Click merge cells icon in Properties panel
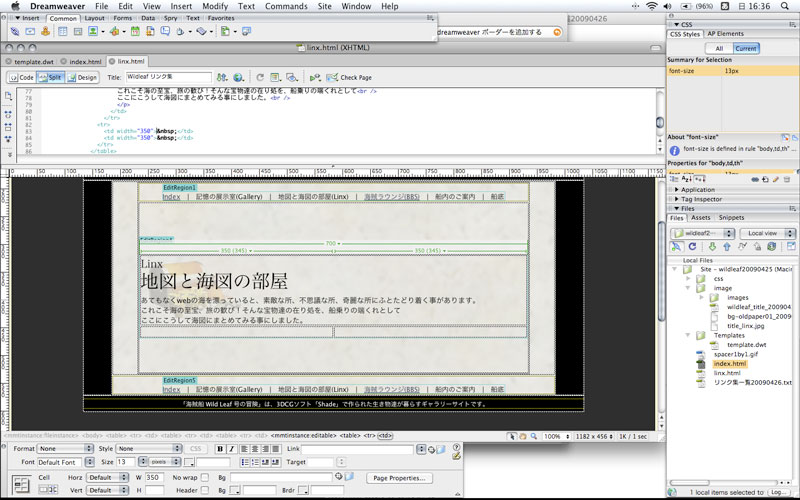The width and height of the screenshot is (800, 500). click(x=44, y=489)
